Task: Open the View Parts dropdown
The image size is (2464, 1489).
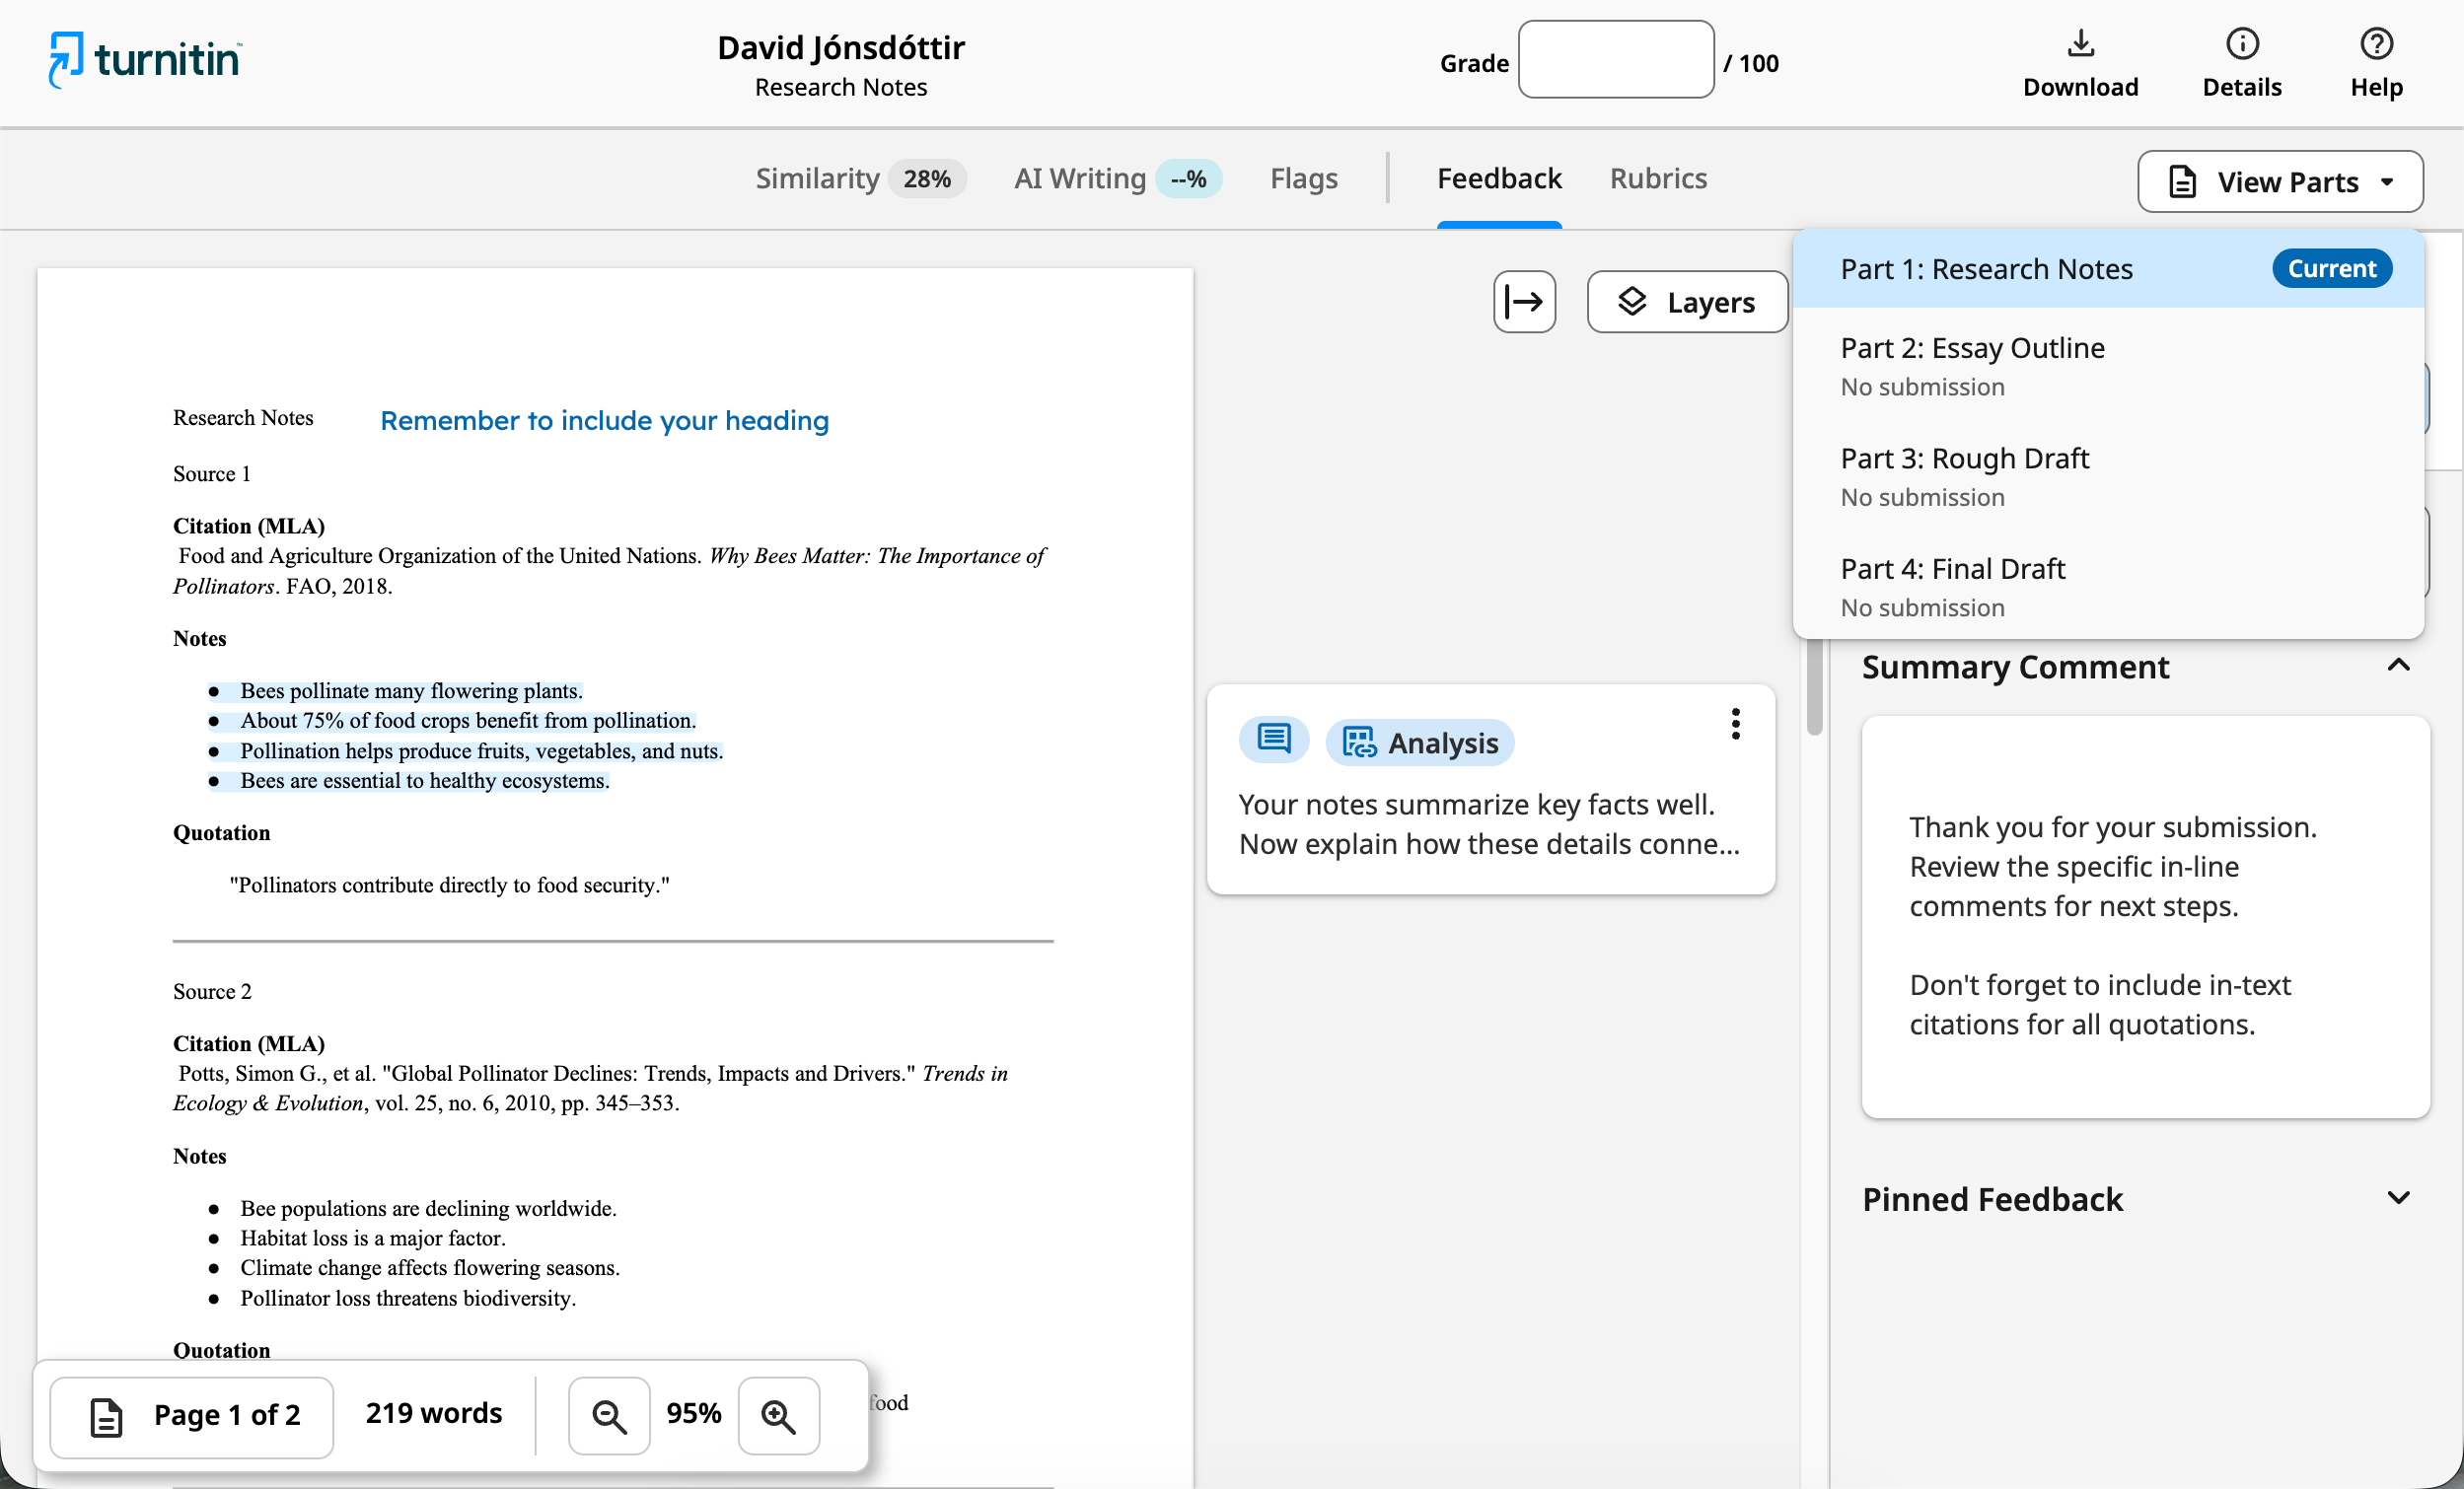Action: tap(2280, 182)
